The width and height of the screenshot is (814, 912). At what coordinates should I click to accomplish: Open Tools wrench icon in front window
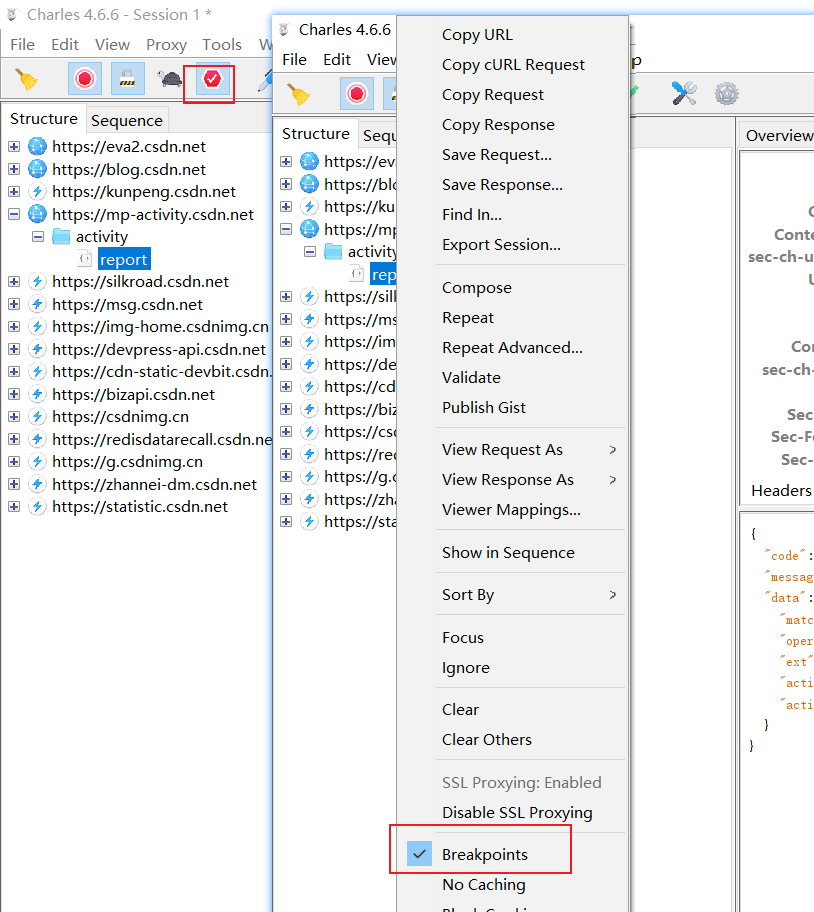click(x=684, y=94)
